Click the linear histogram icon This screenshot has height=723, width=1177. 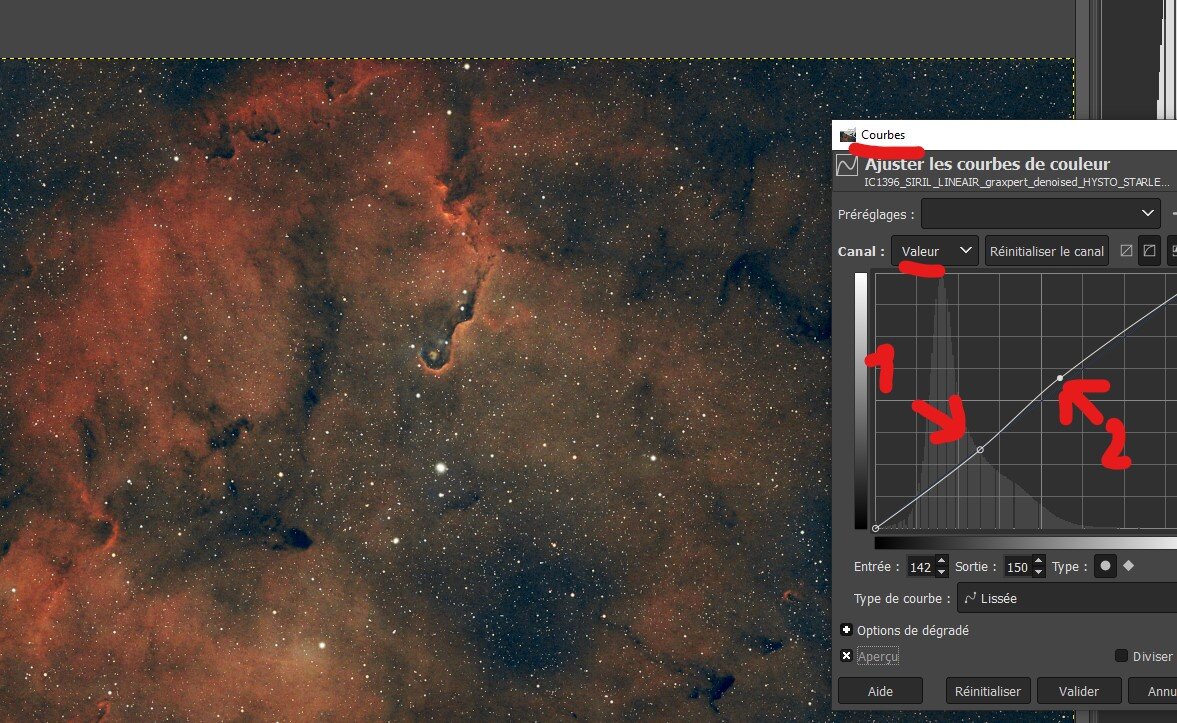[1126, 251]
